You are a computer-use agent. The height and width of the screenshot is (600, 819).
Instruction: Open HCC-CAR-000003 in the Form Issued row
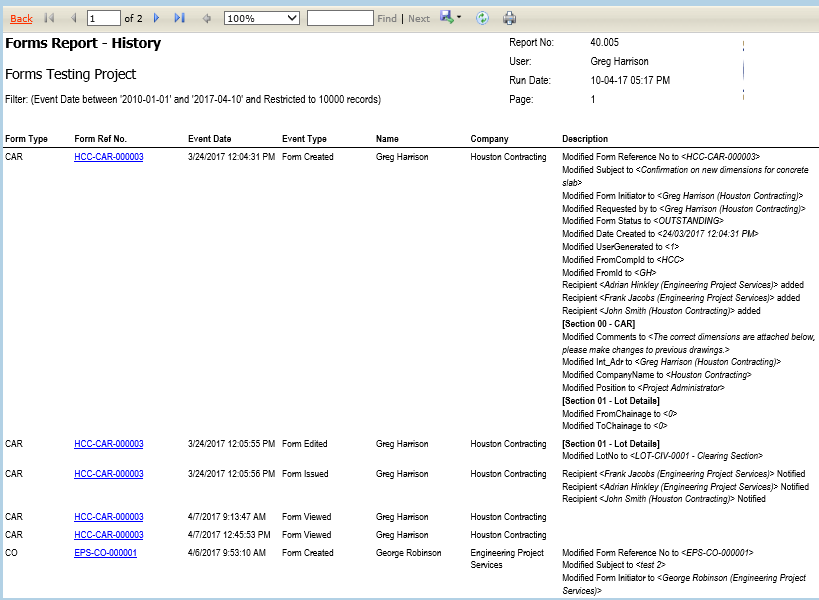(108, 474)
